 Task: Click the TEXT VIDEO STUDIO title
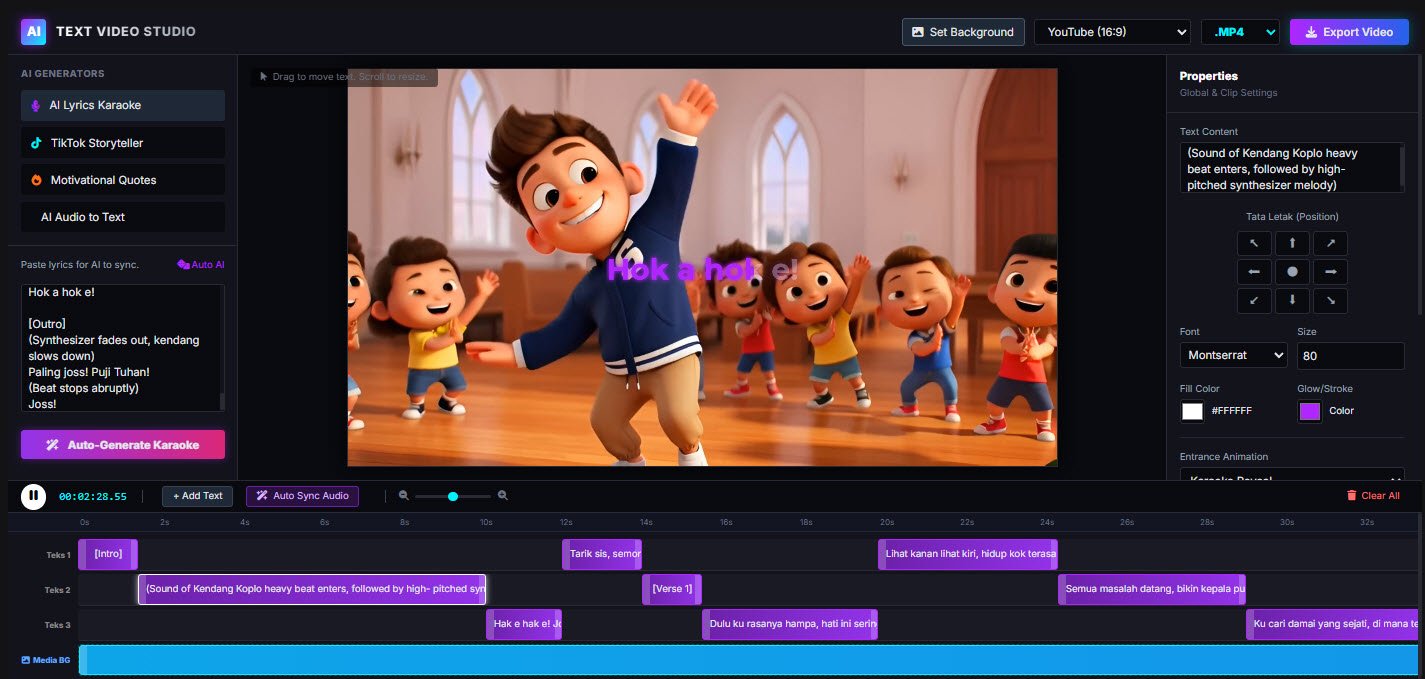coord(126,32)
